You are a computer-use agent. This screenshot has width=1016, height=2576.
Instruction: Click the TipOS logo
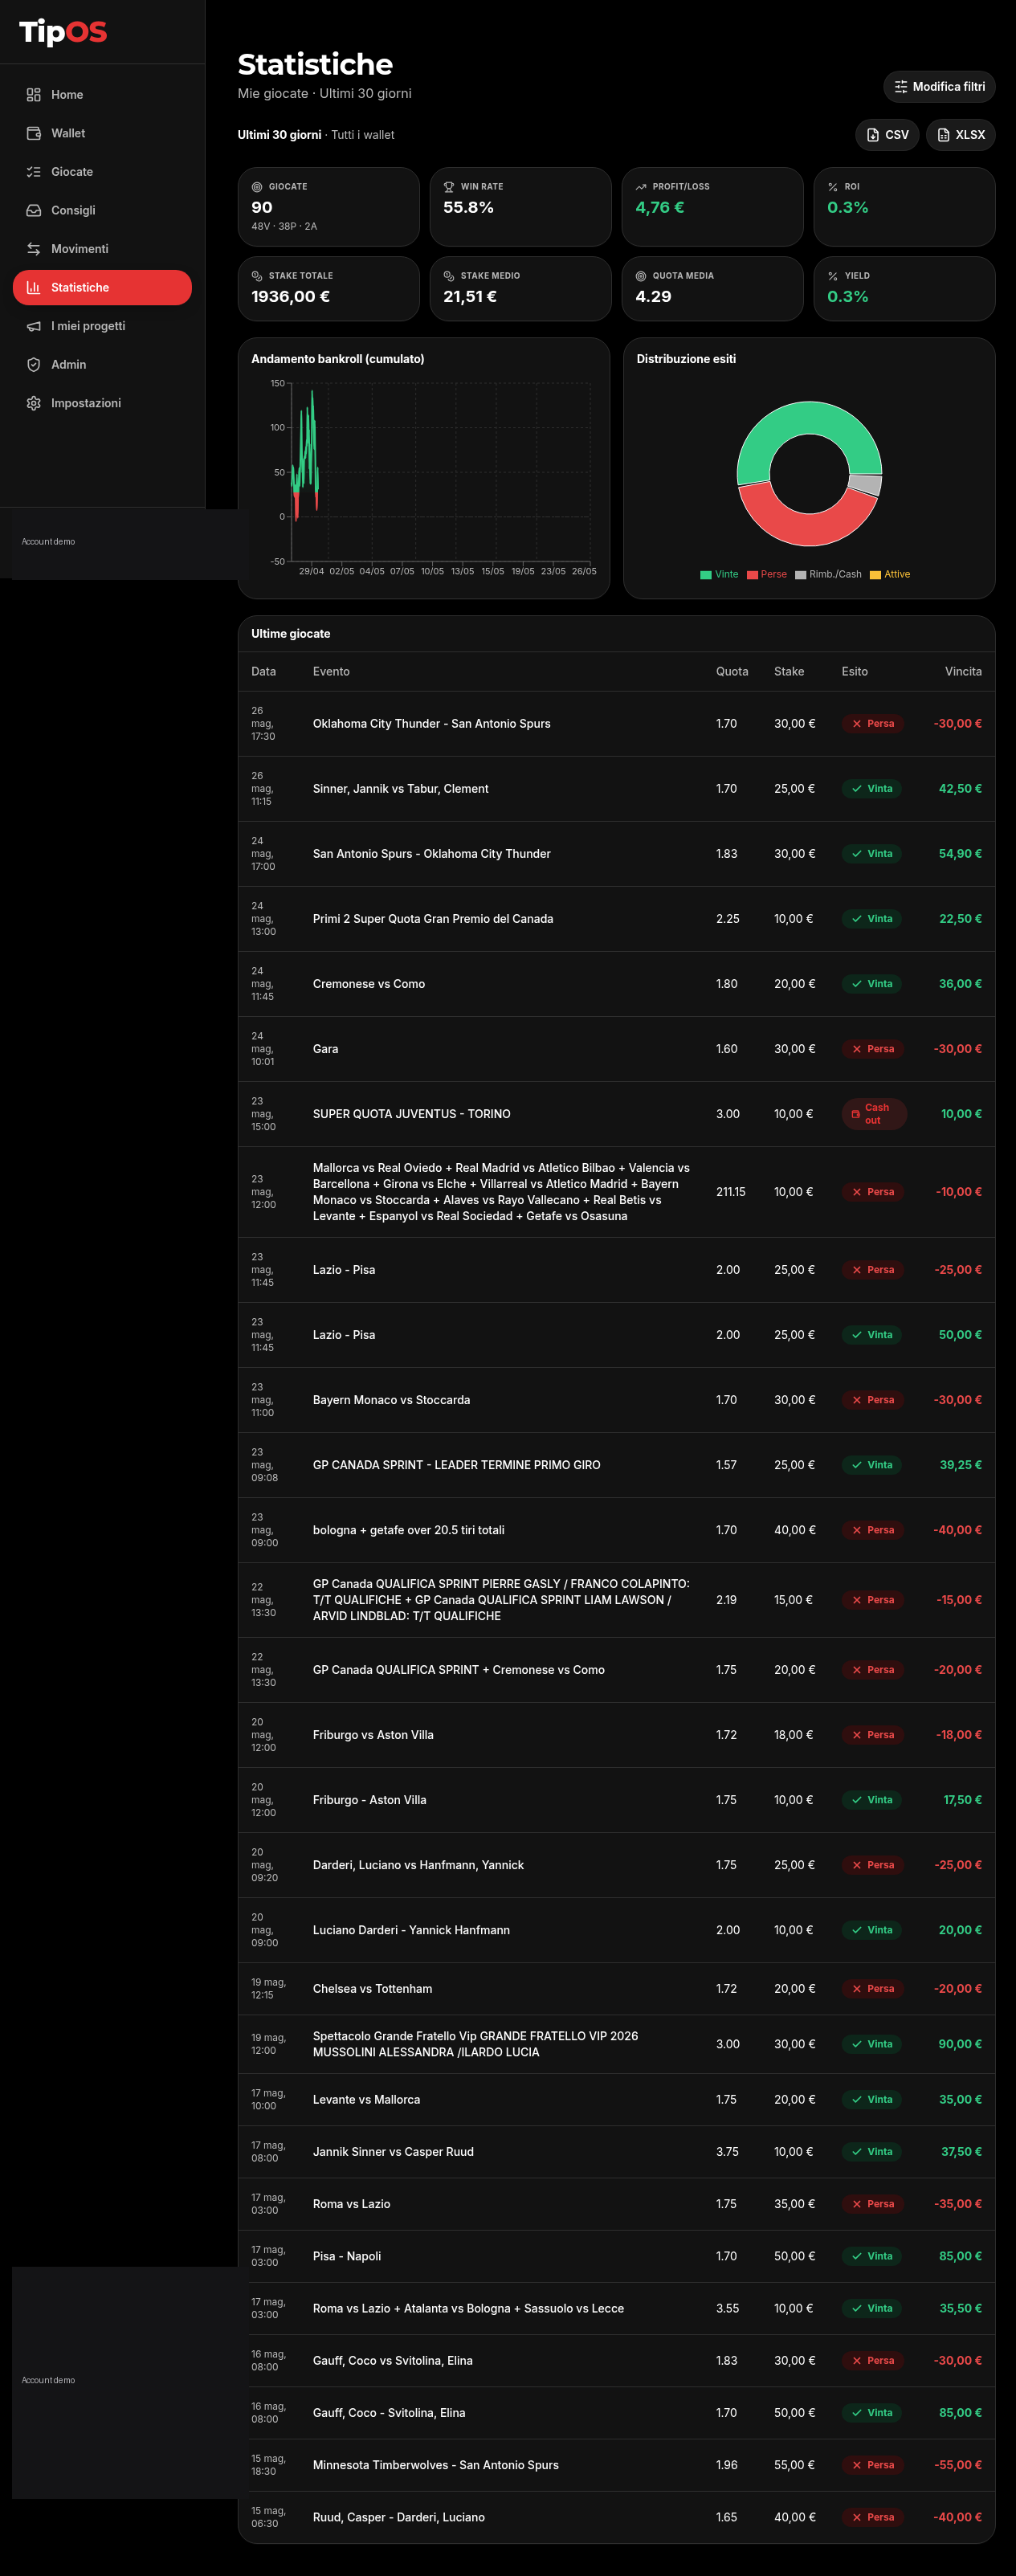pyautogui.click(x=63, y=32)
